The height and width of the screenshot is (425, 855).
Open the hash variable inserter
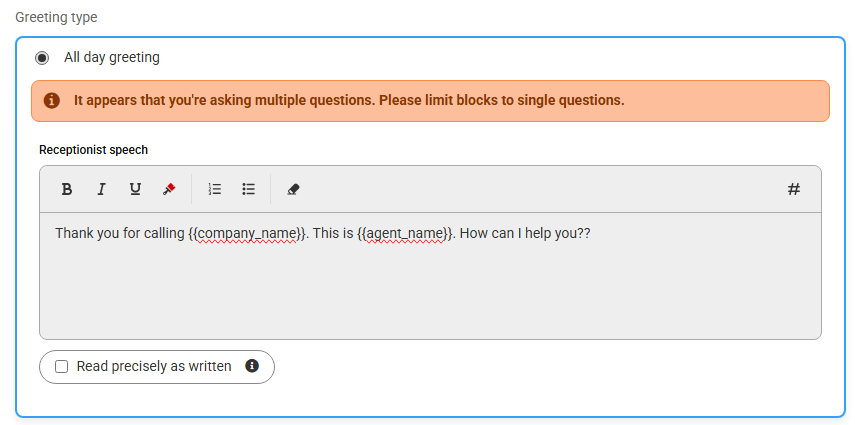tap(794, 189)
